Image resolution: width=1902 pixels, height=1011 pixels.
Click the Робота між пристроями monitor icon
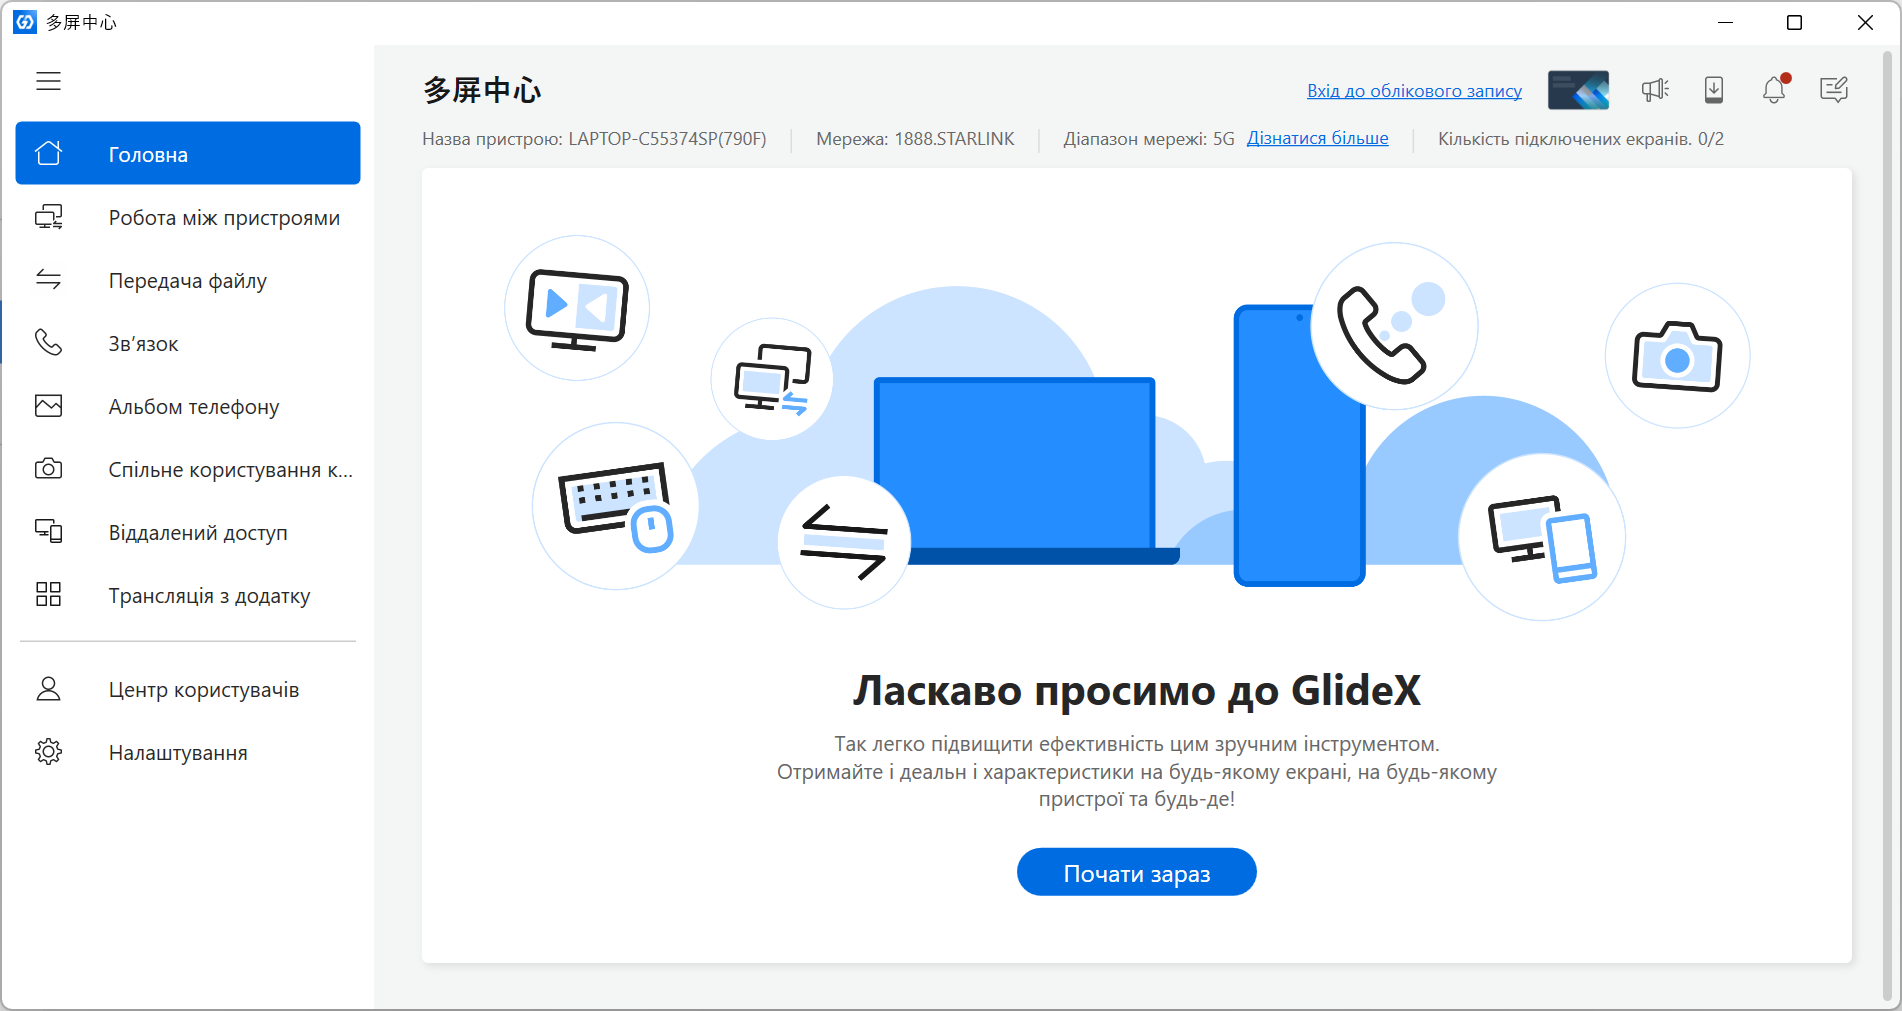click(48, 217)
